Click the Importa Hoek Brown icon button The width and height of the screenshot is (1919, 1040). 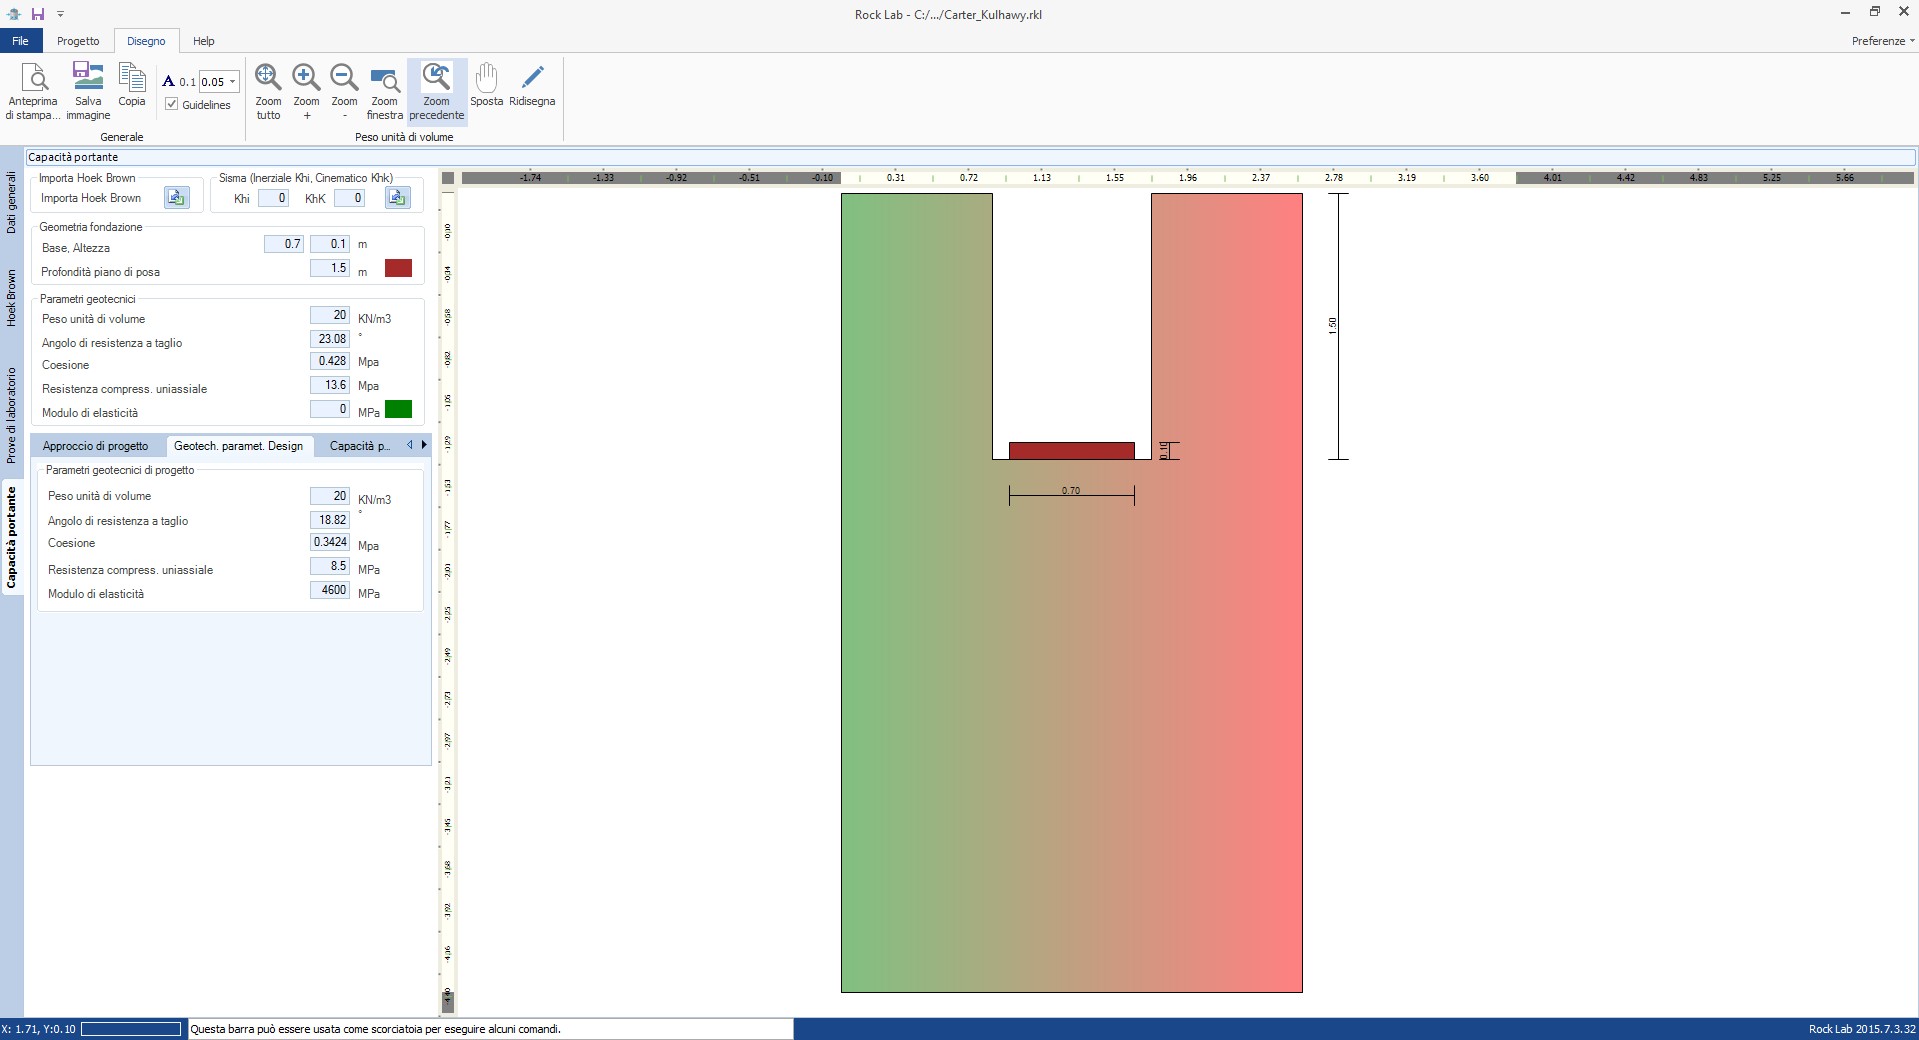pyautogui.click(x=177, y=198)
